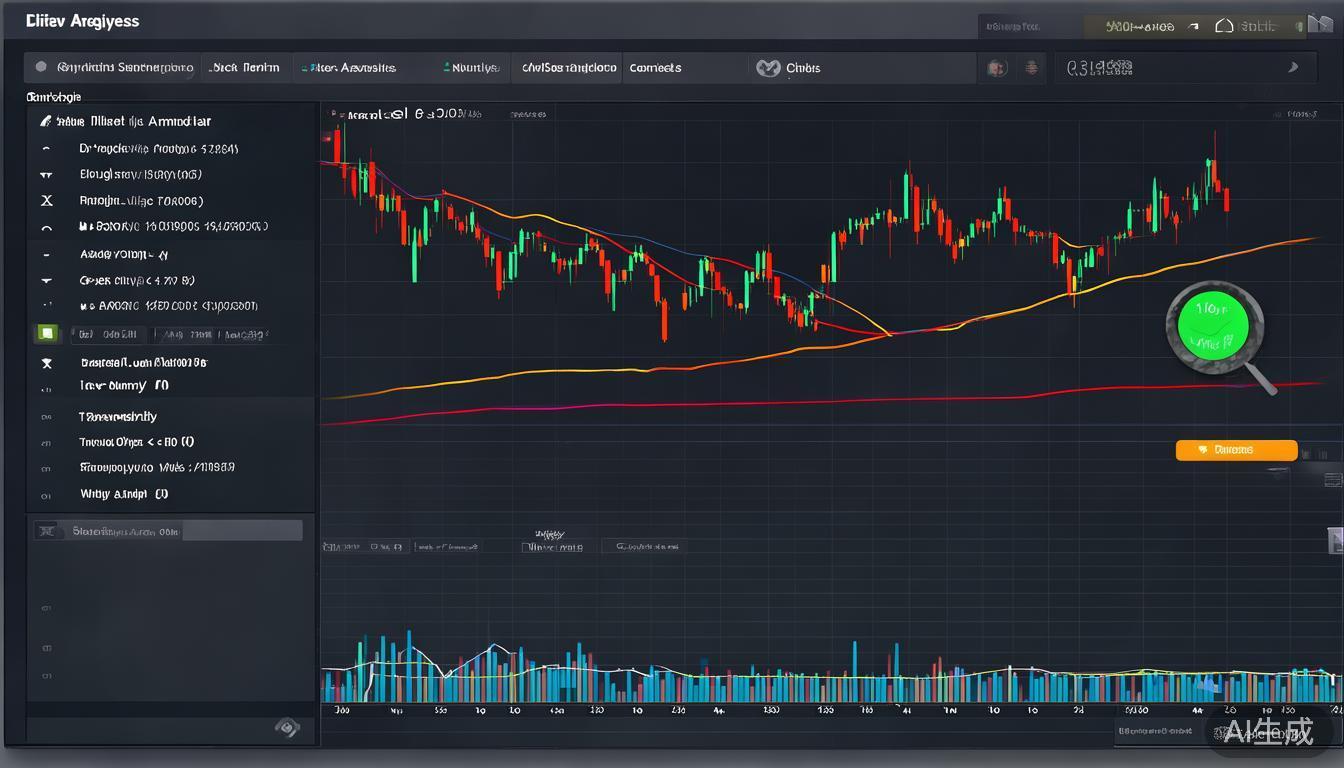1344x768 pixels.
Task: Click the pencil icon in the sidebar header
Action: click(x=45, y=121)
